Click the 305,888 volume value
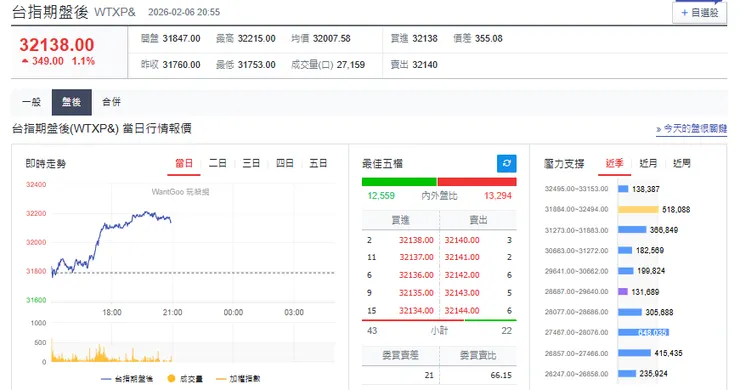 [x=659, y=312]
